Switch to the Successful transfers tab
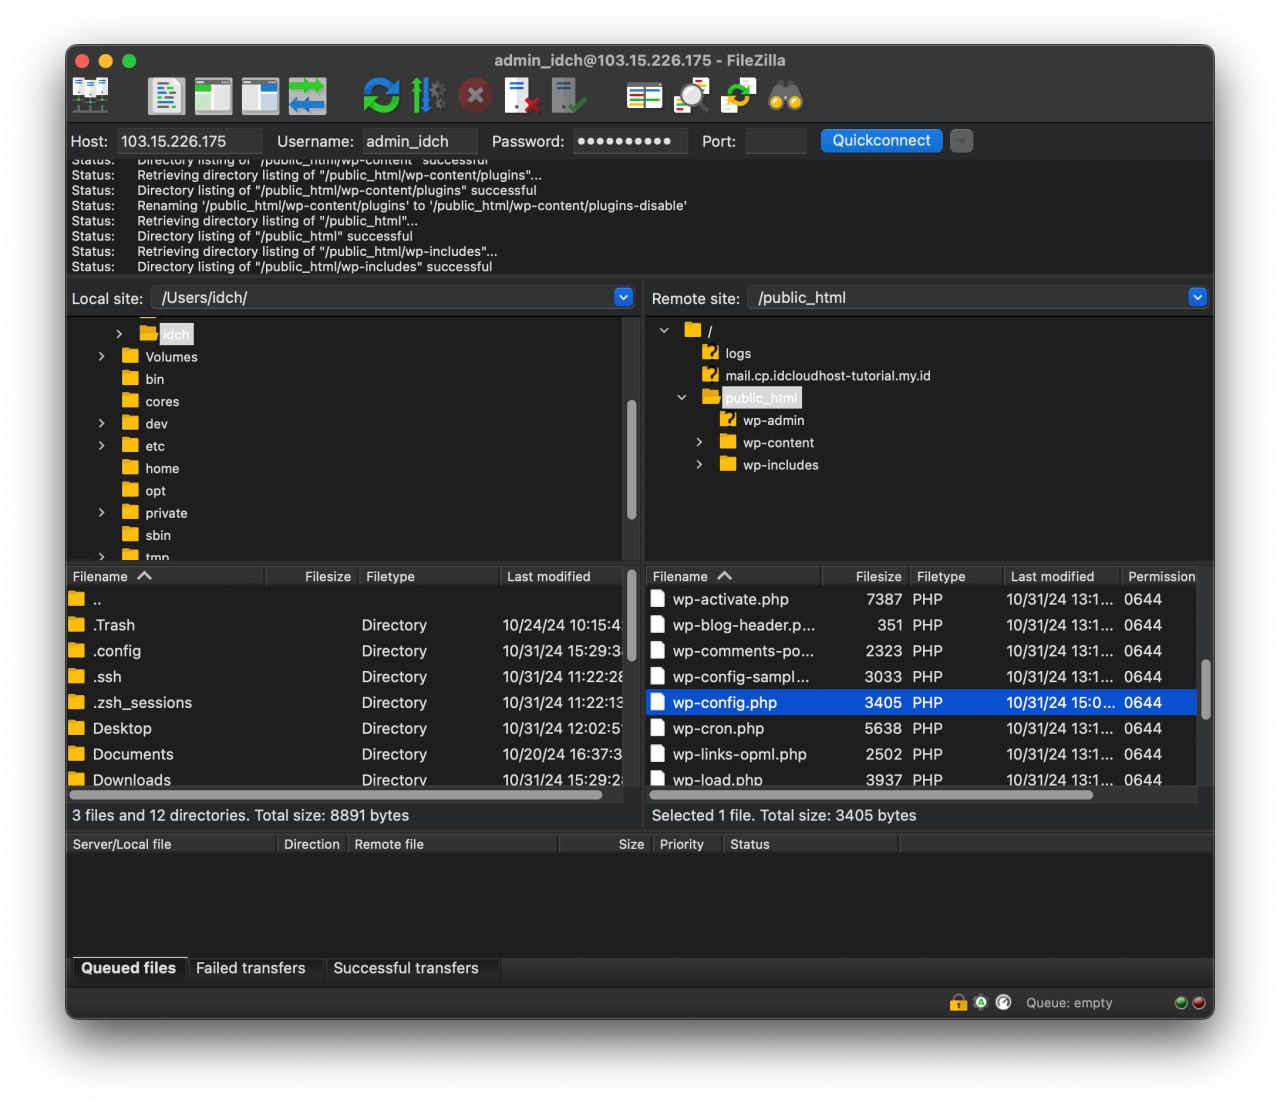The image size is (1280, 1106). (406, 968)
